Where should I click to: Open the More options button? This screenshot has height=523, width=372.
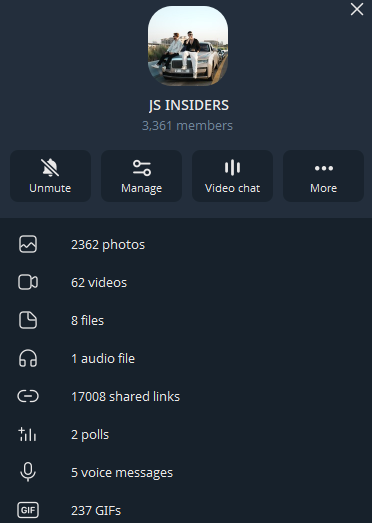point(323,176)
